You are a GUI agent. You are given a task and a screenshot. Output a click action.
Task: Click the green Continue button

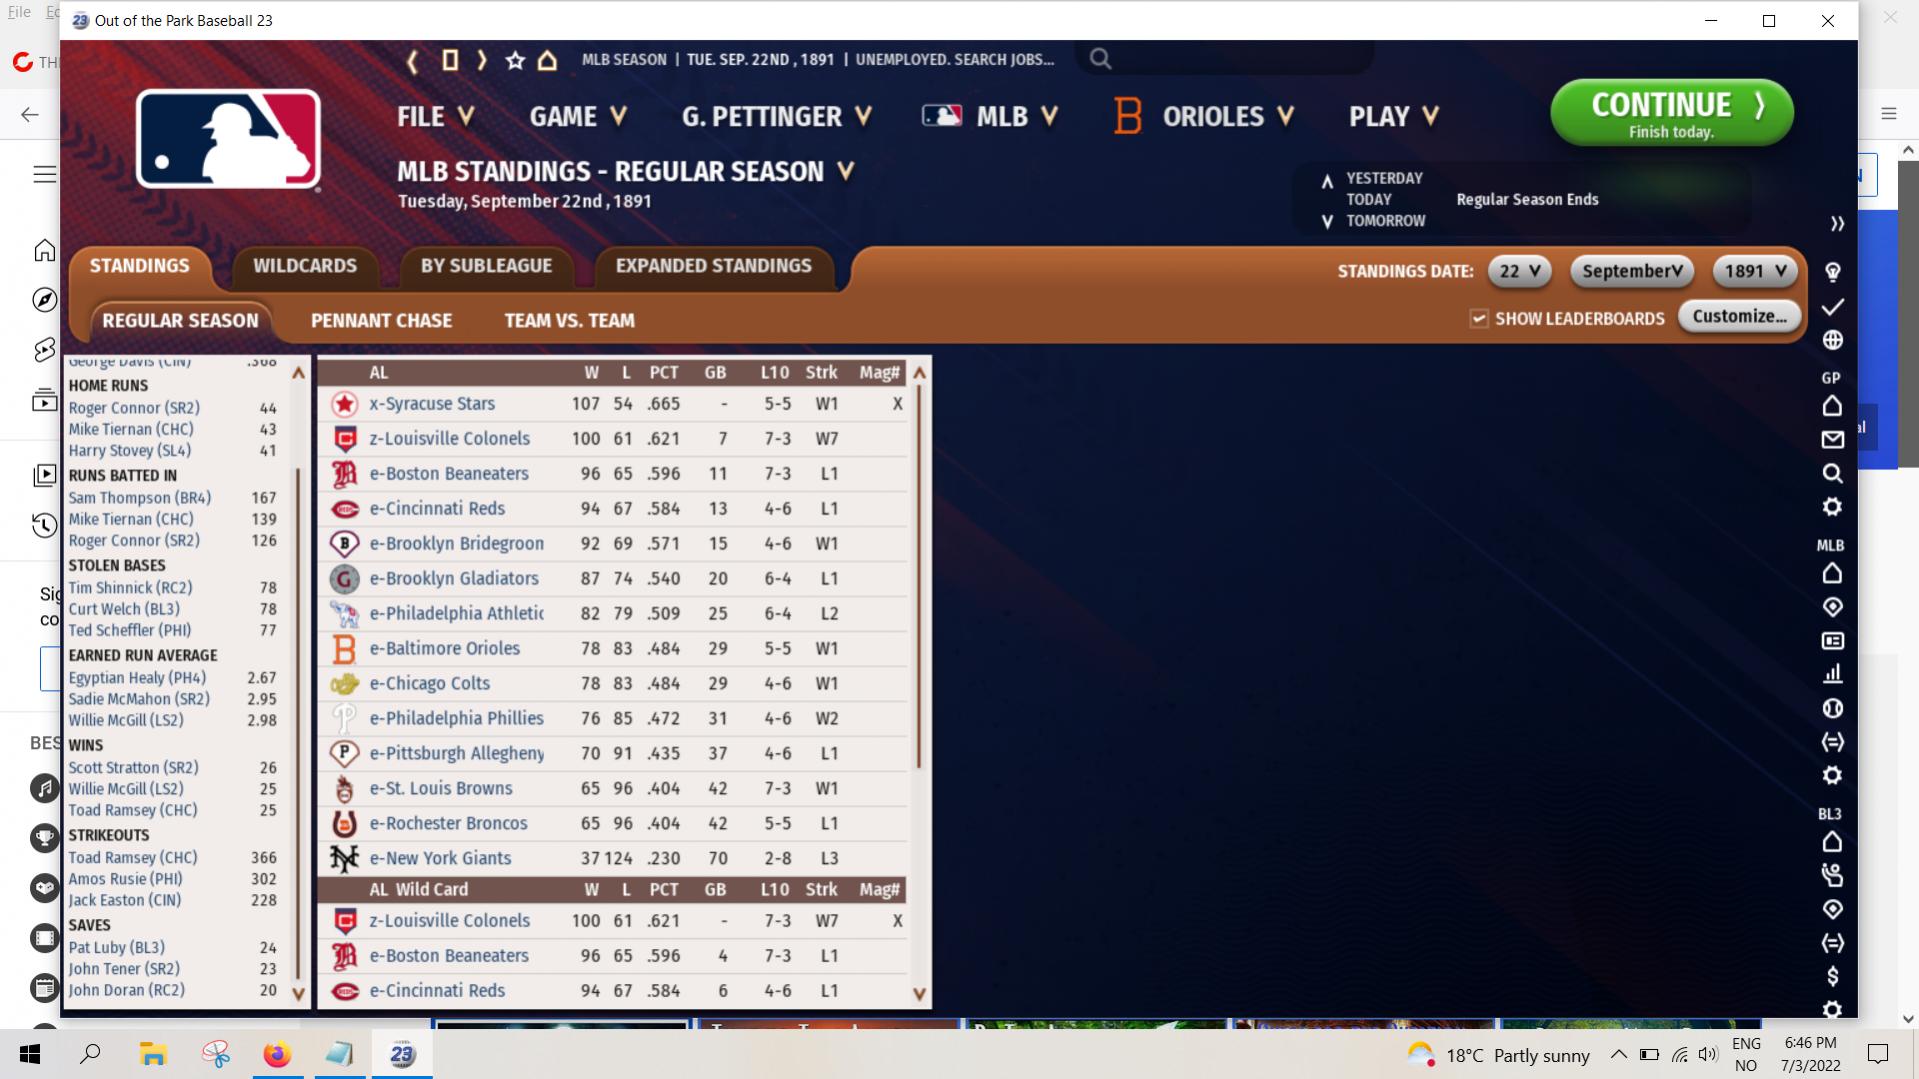tap(1672, 113)
